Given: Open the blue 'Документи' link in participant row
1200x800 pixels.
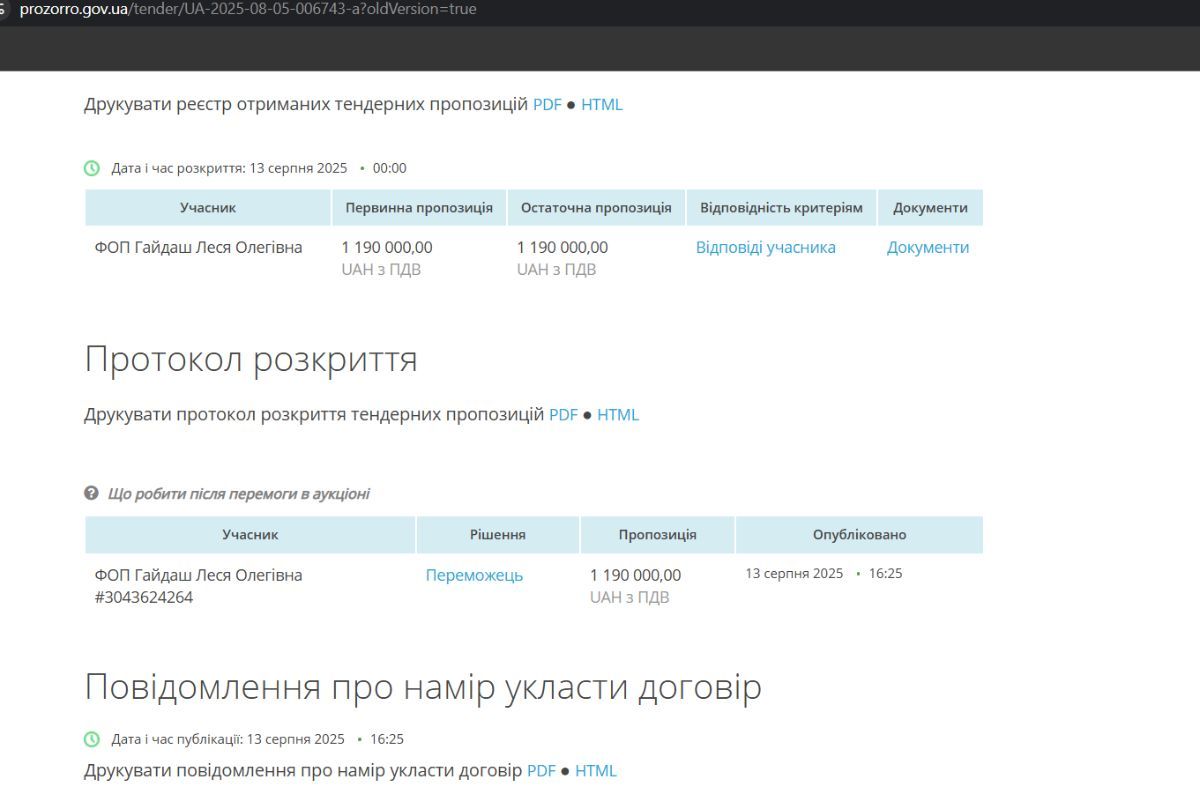Looking at the screenshot, I should click(x=928, y=248).
